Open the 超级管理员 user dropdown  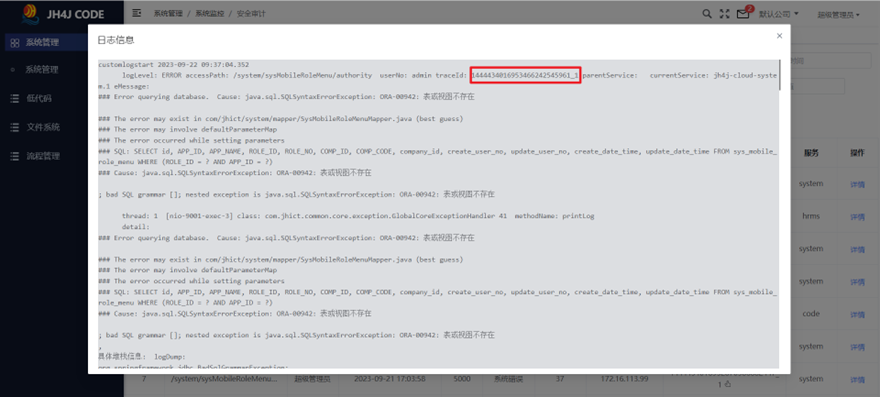pyautogui.click(x=838, y=15)
